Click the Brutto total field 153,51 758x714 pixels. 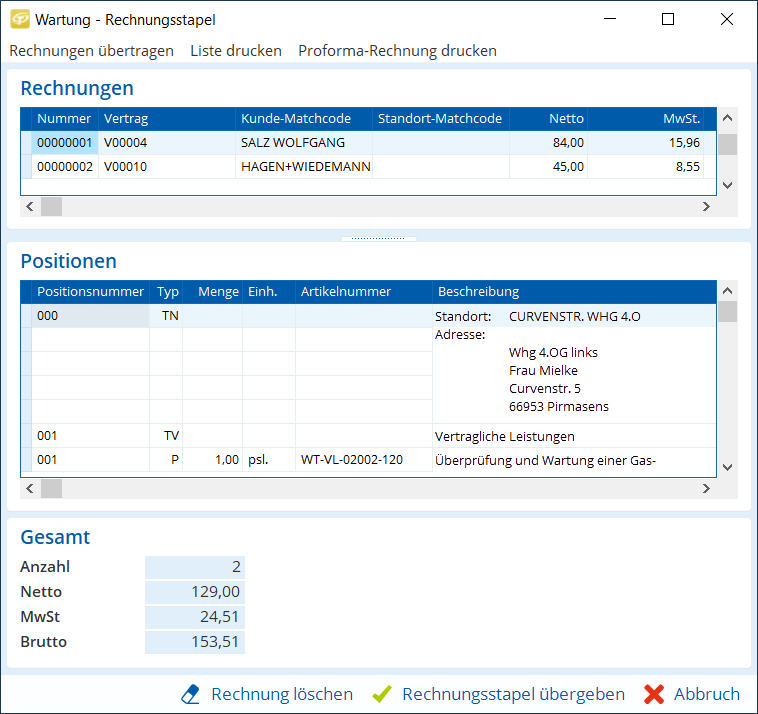point(195,642)
